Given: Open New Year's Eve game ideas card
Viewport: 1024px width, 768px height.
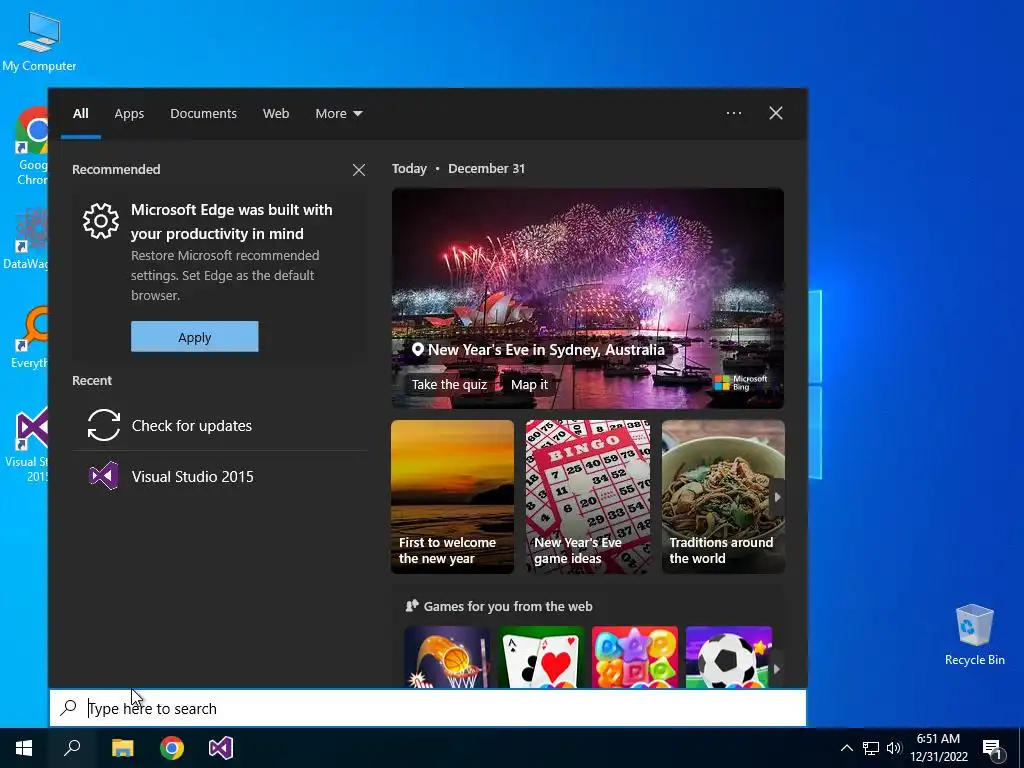Looking at the screenshot, I should 588,496.
